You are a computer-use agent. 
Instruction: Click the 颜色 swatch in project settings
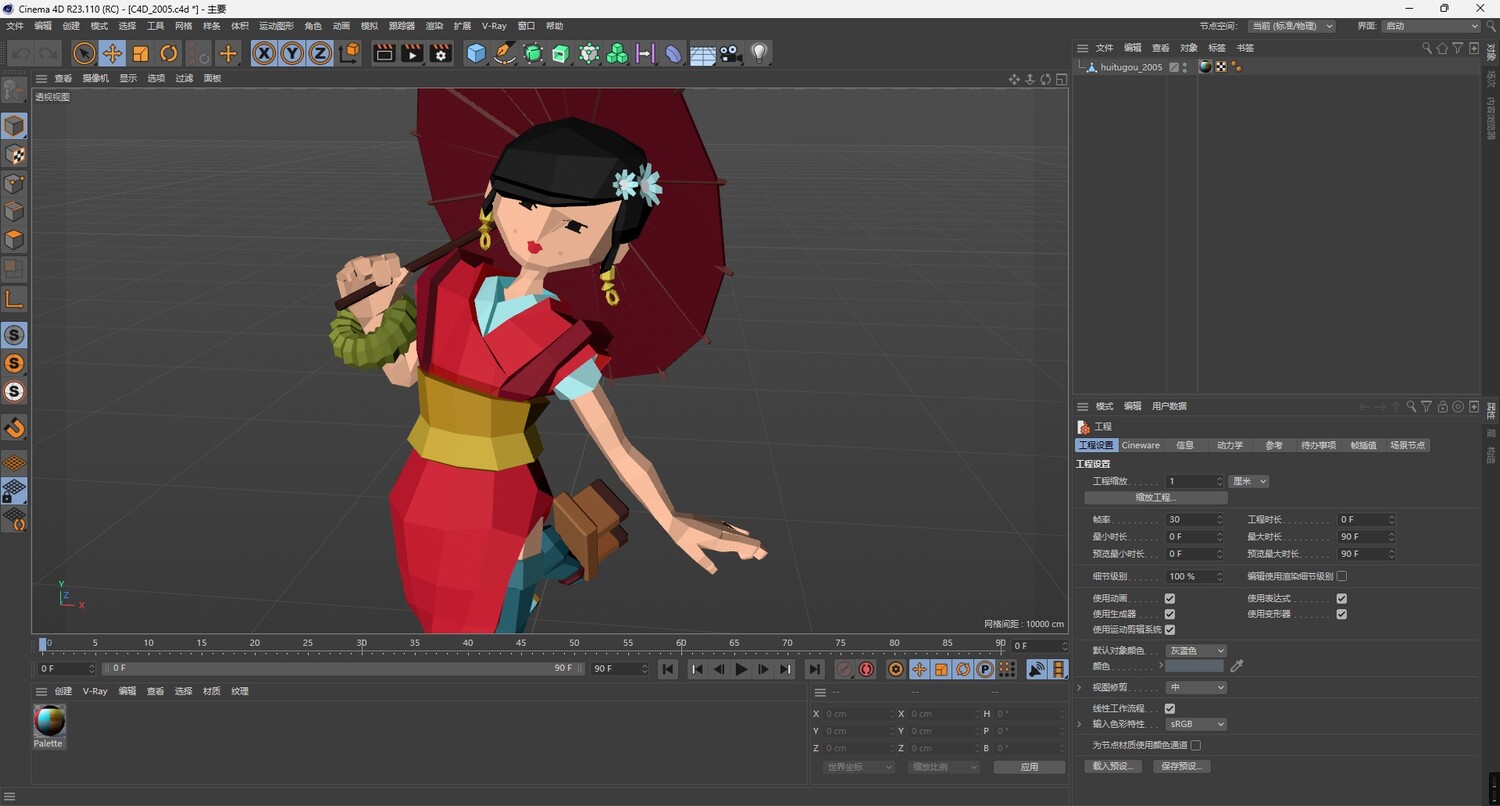(x=1194, y=666)
